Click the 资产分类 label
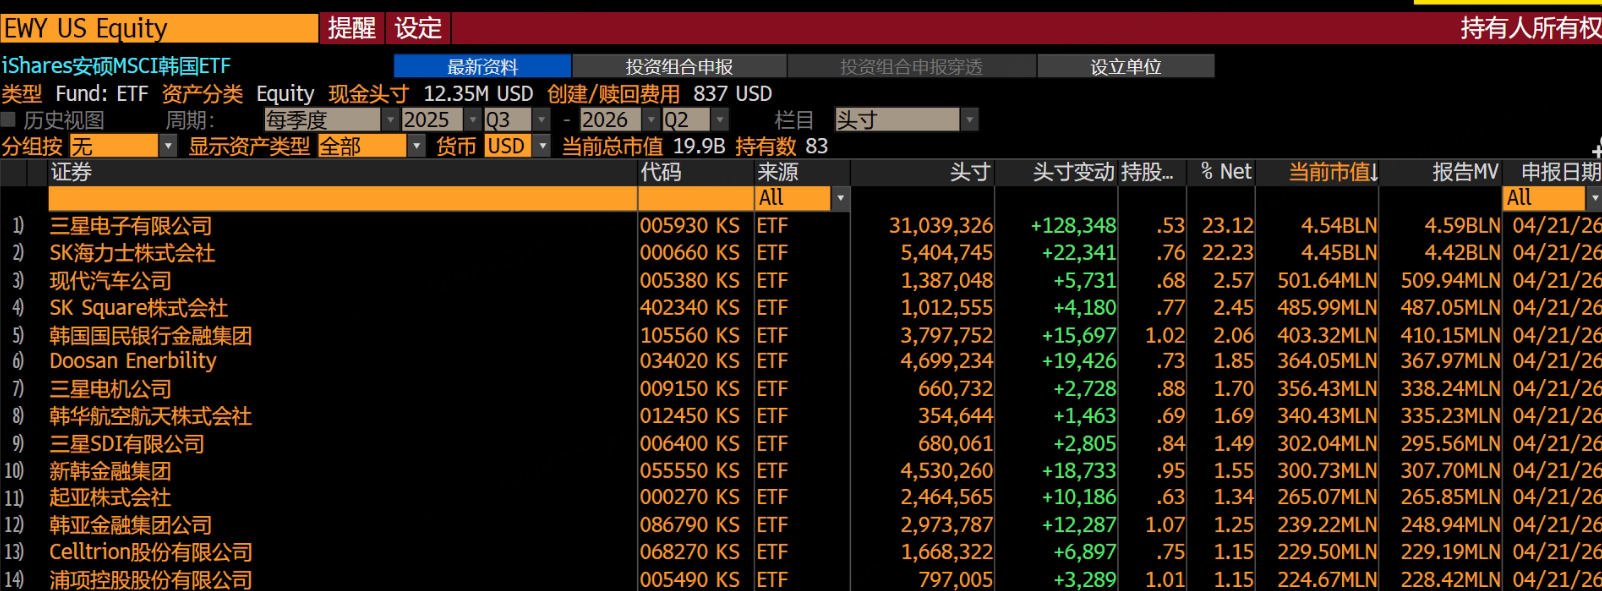Screen dimensions: 1602x591 click(202, 94)
